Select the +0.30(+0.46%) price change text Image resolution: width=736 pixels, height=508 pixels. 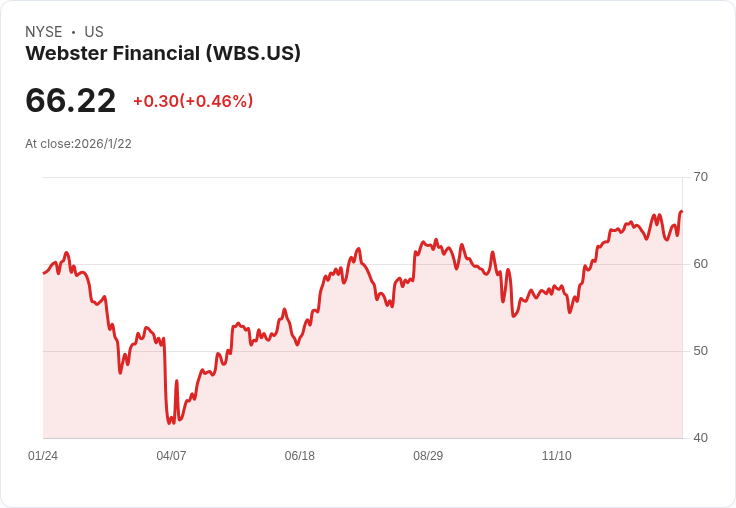click(x=193, y=101)
